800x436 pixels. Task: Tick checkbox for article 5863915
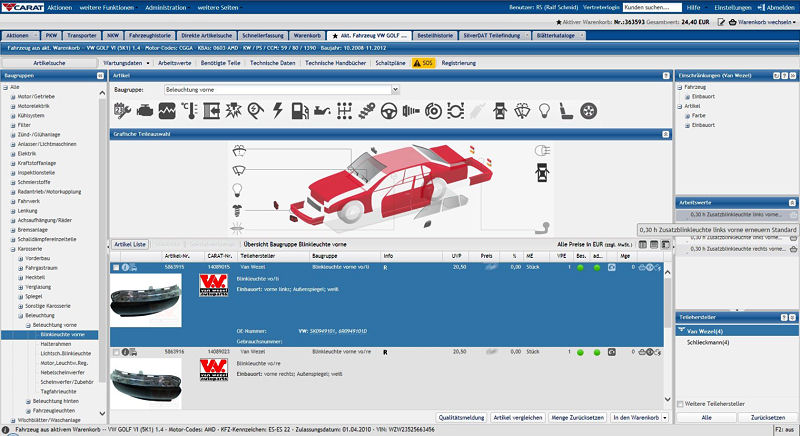[x=116, y=267]
